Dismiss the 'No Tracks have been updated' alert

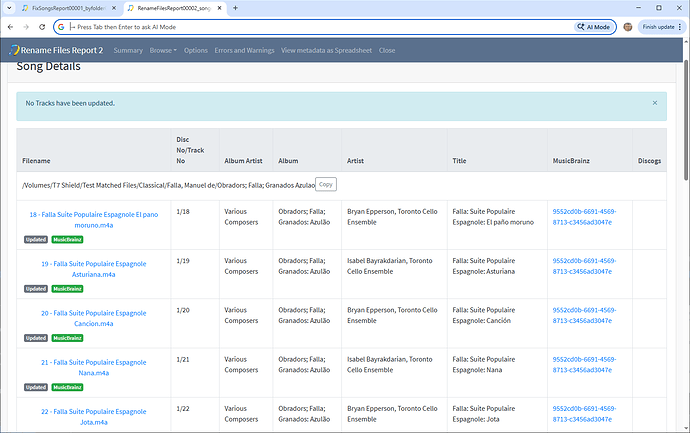pos(655,103)
